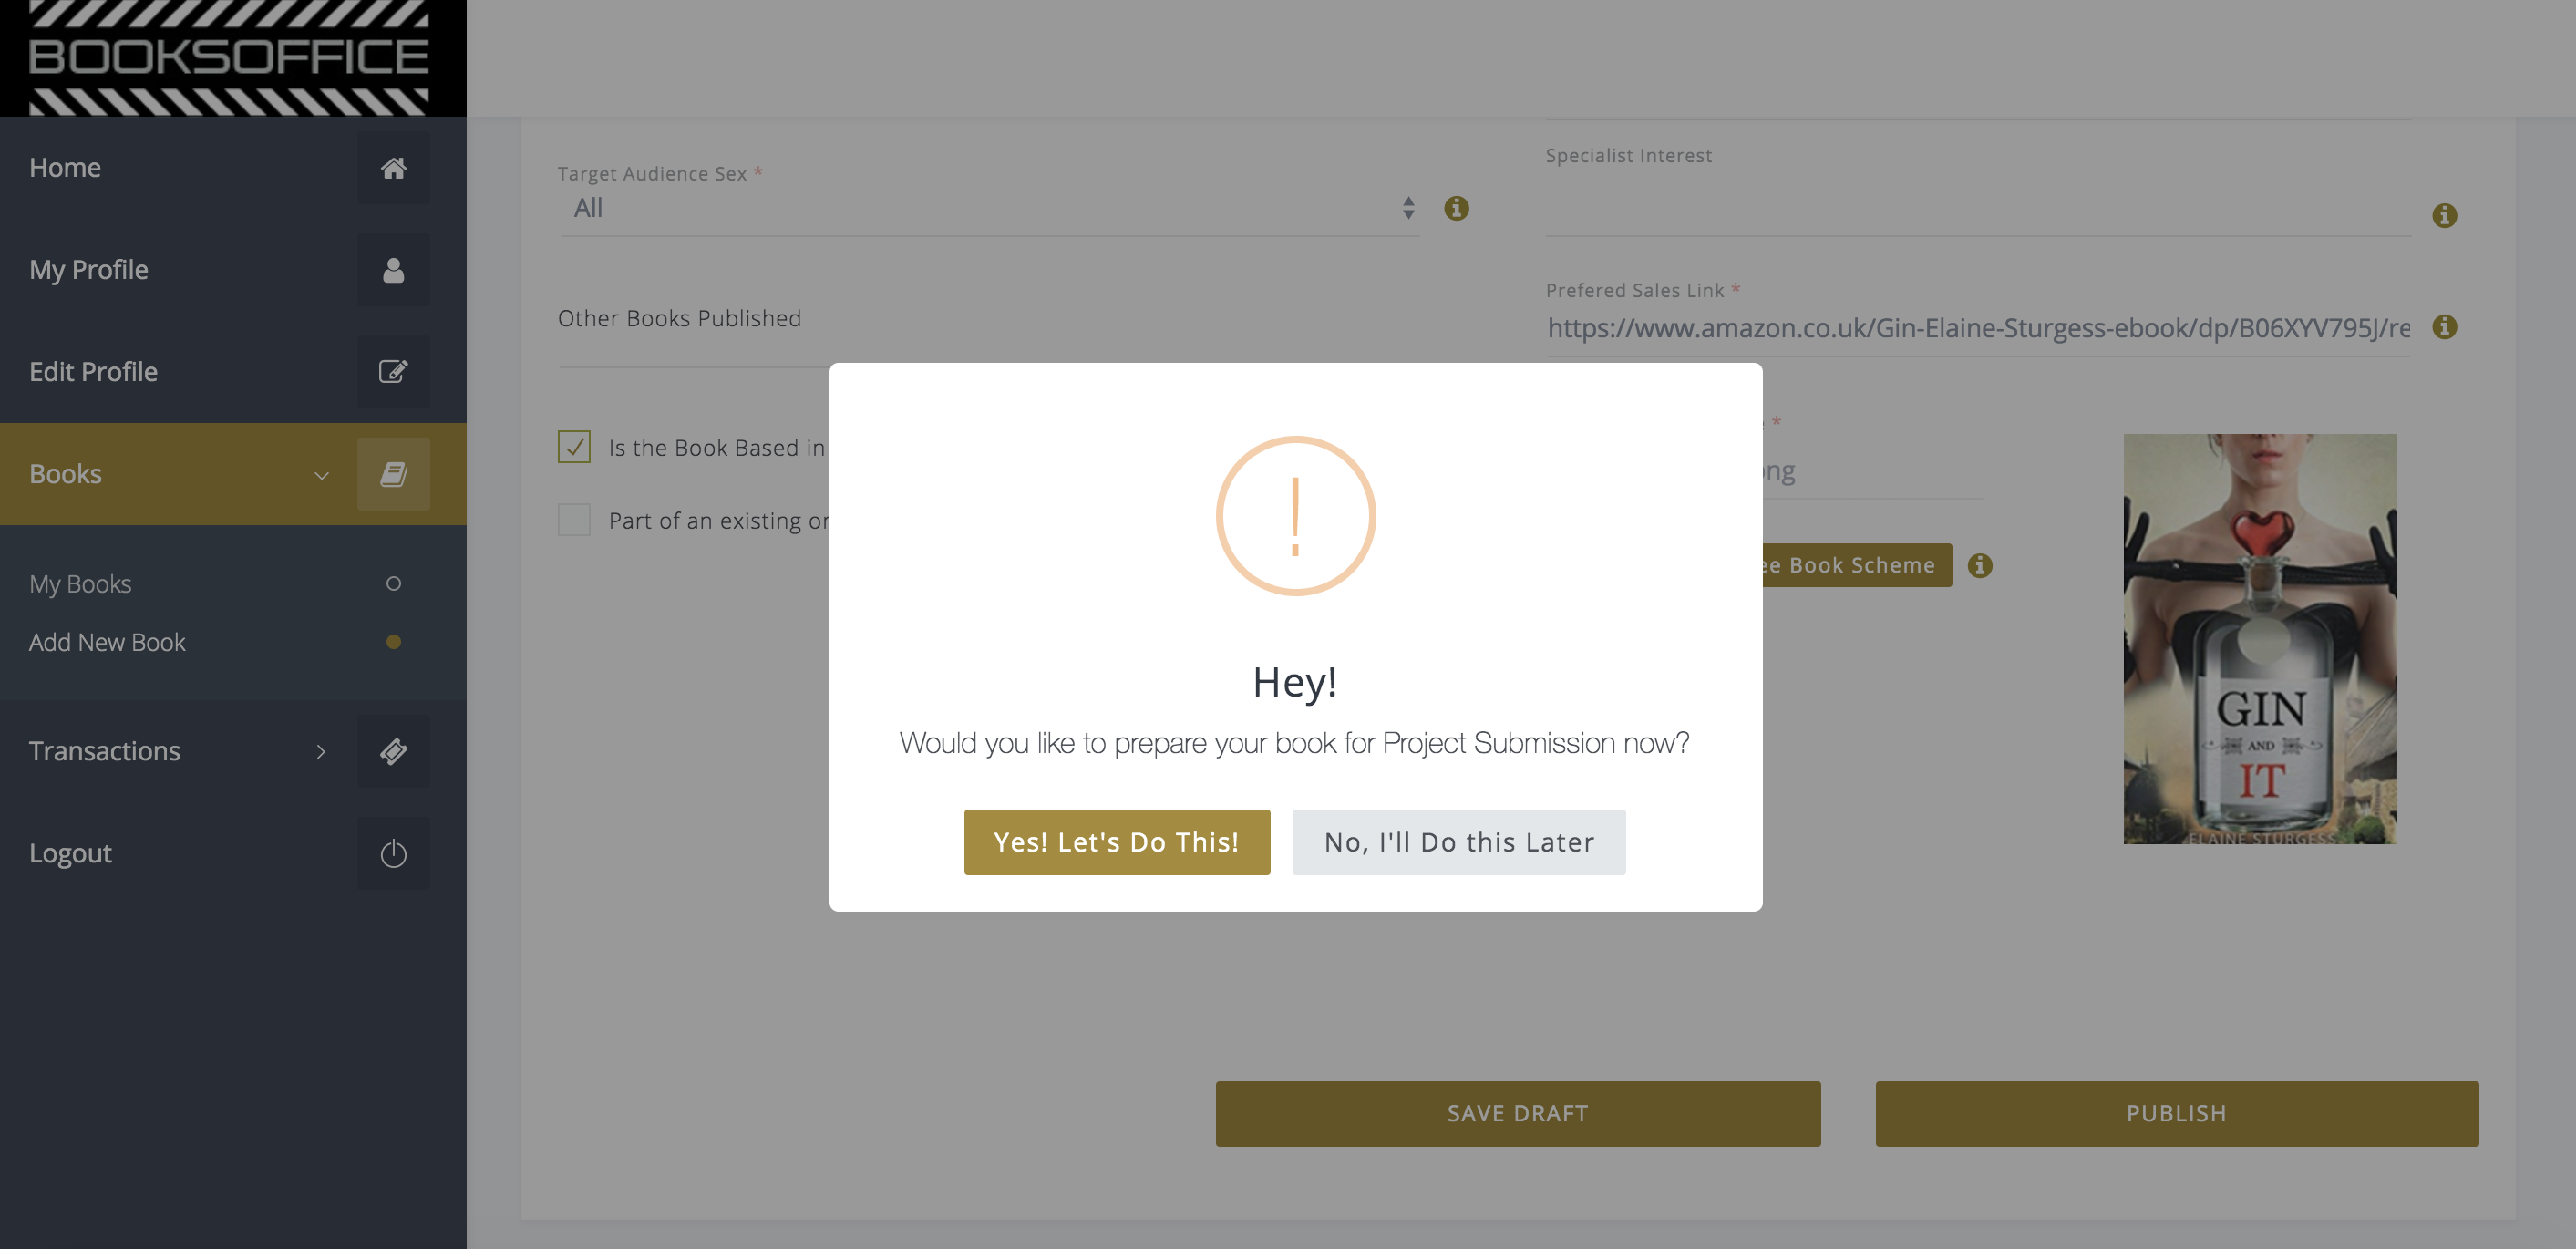Screen dimensions: 2576x1249
Task: Click the Books book icon
Action: (x=393, y=474)
